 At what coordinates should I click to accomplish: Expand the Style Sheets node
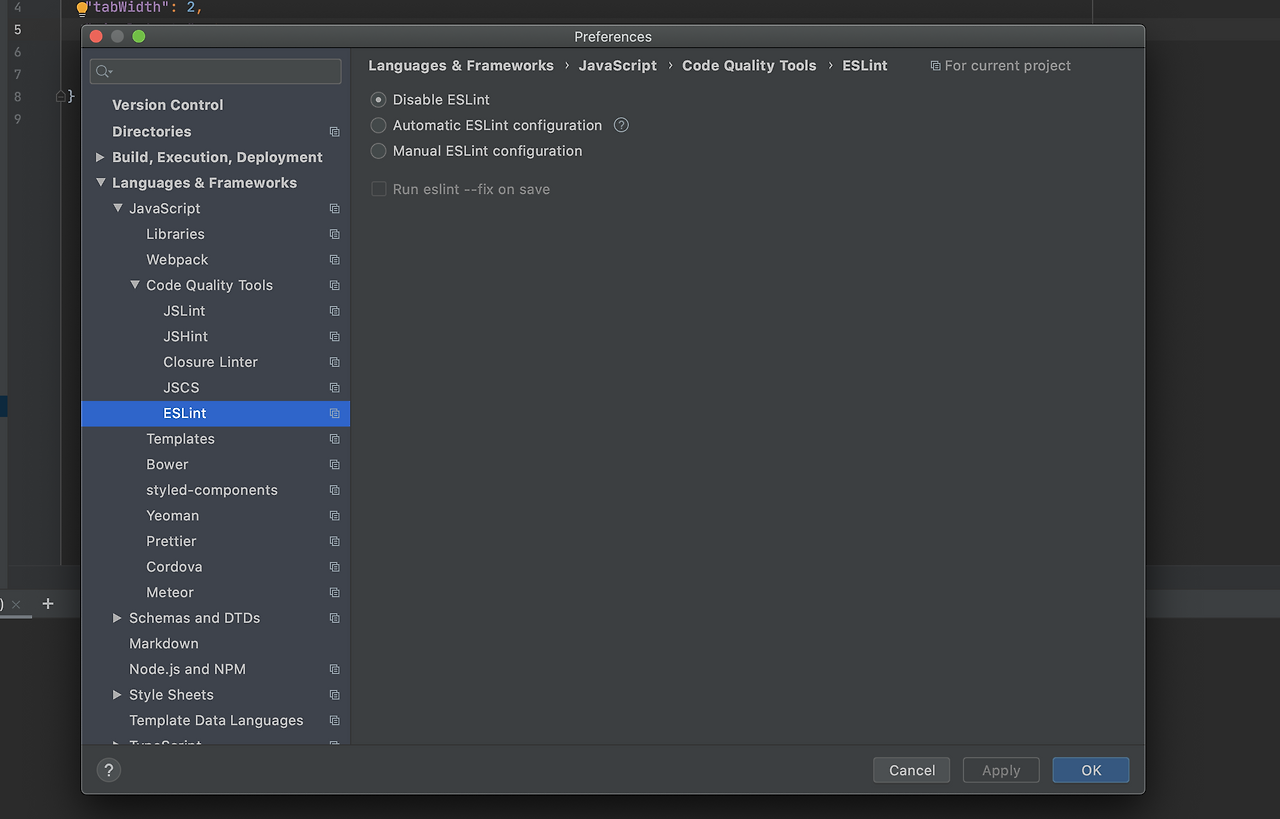point(117,695)
